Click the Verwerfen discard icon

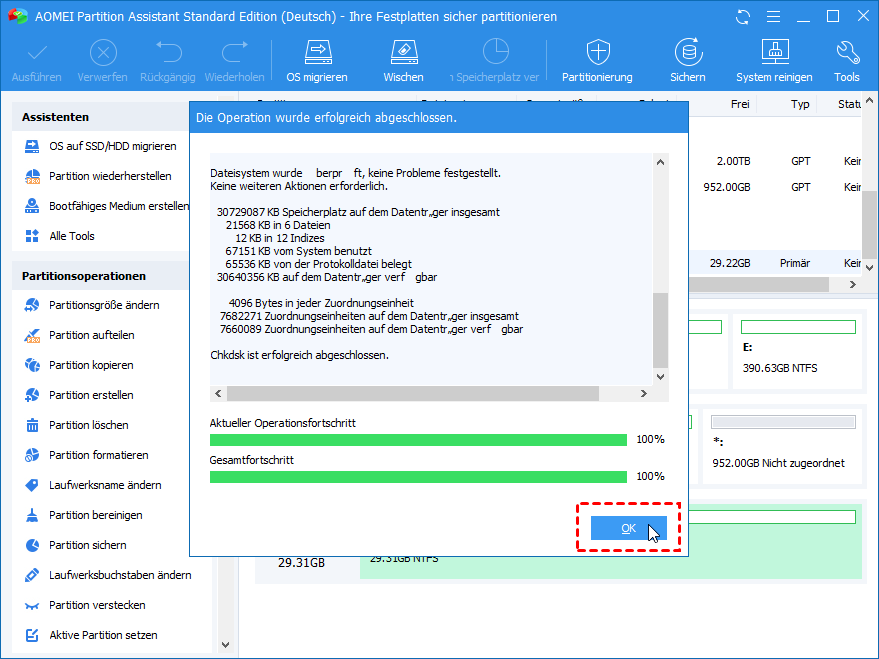tap(103, 54)
